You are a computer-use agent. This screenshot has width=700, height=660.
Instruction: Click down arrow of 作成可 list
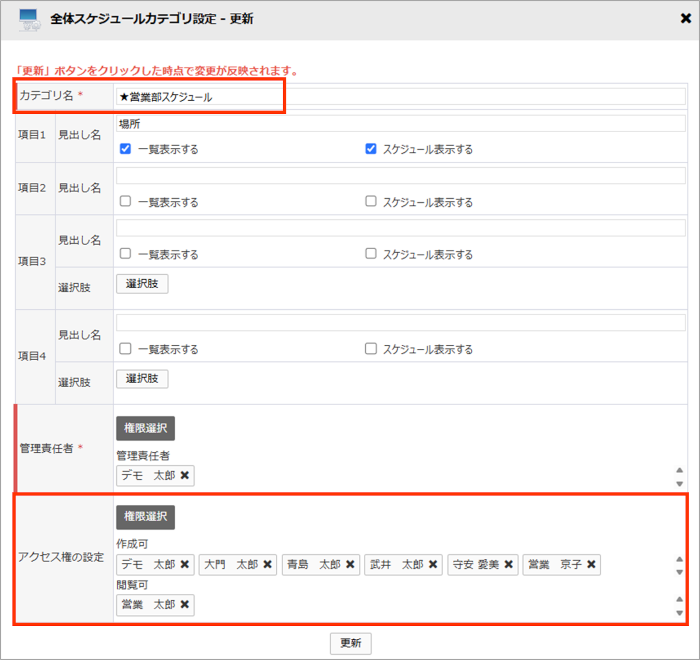(x=679, y=572)
